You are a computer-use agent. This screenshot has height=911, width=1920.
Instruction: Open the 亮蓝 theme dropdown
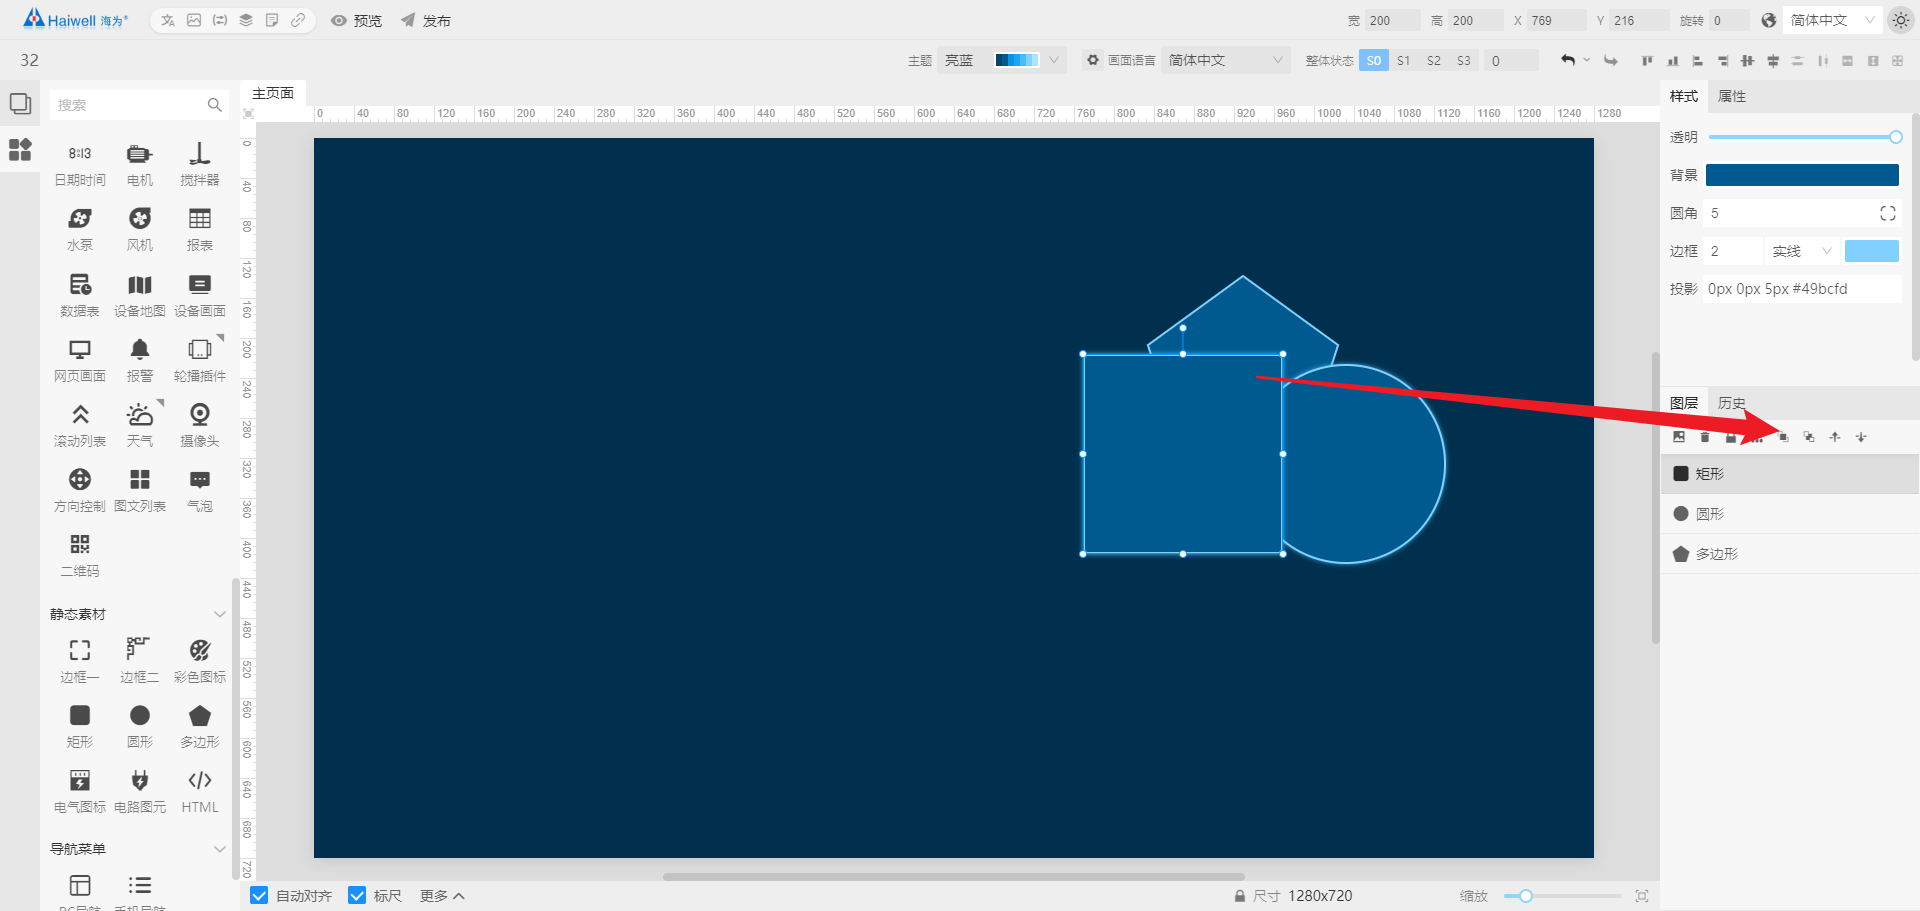click(x=1003, y=60)
